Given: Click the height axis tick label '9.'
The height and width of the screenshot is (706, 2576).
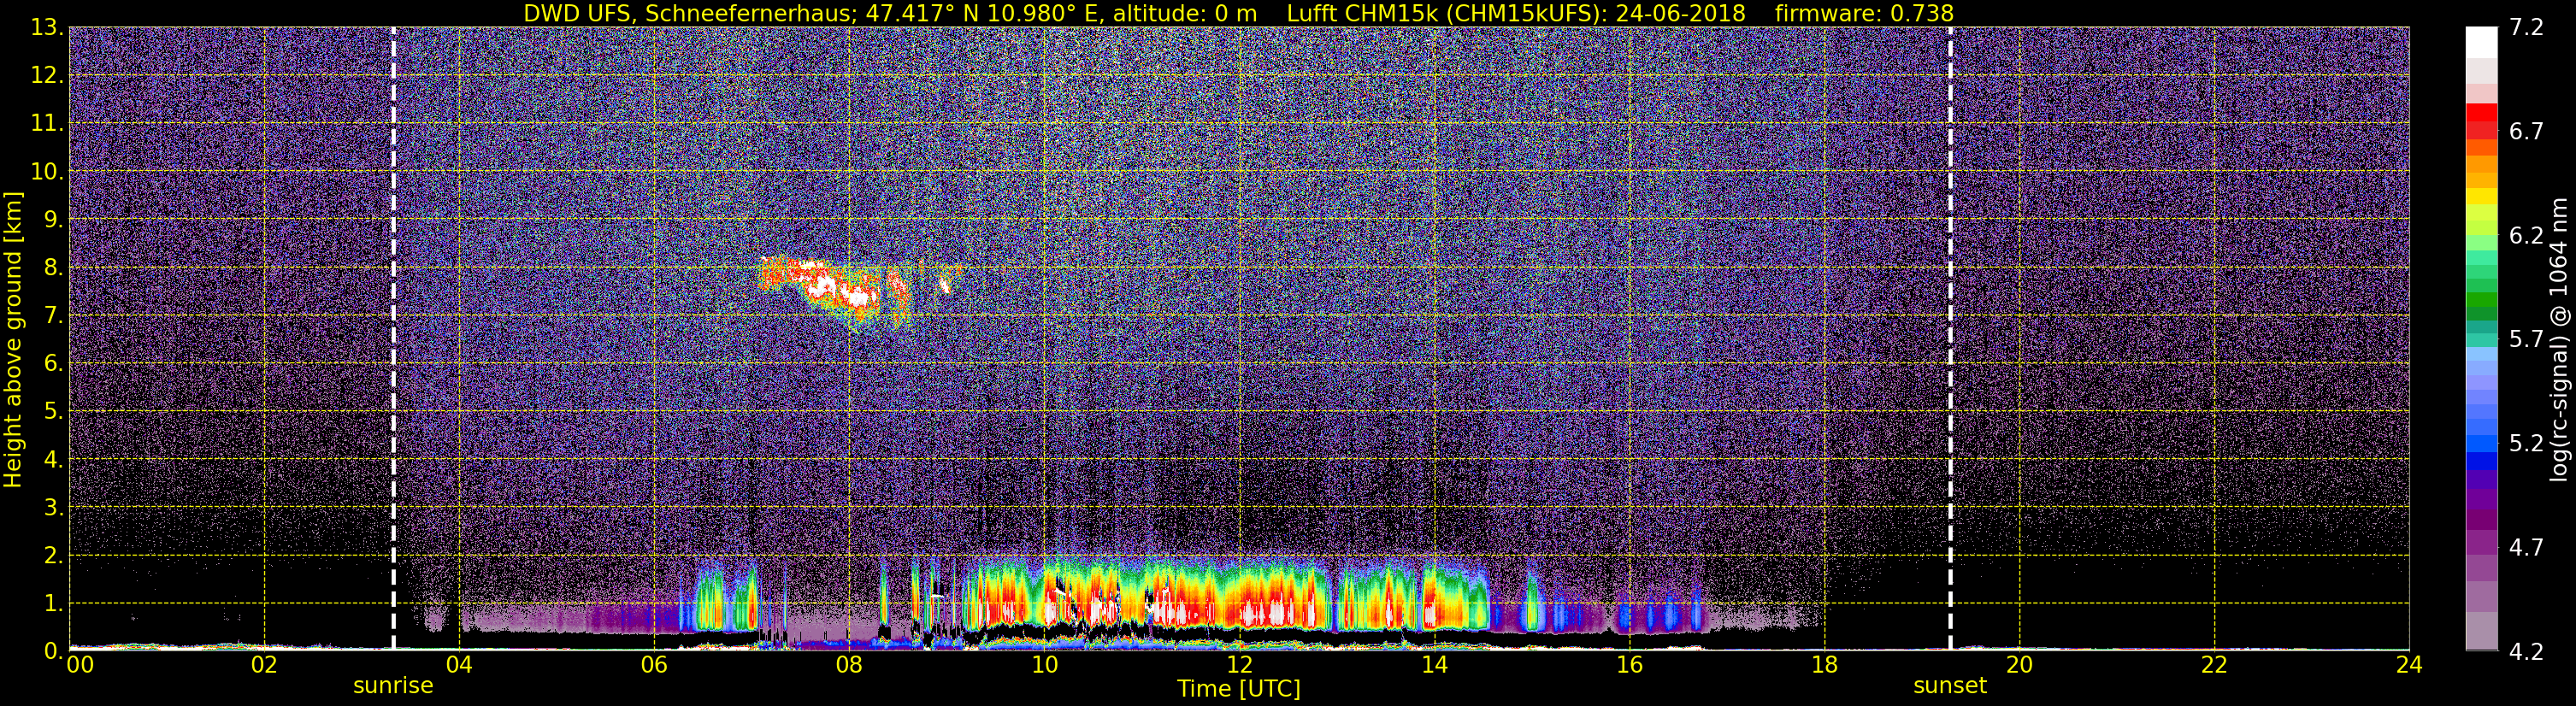Looking at the screenshot, I should [52, 220].
